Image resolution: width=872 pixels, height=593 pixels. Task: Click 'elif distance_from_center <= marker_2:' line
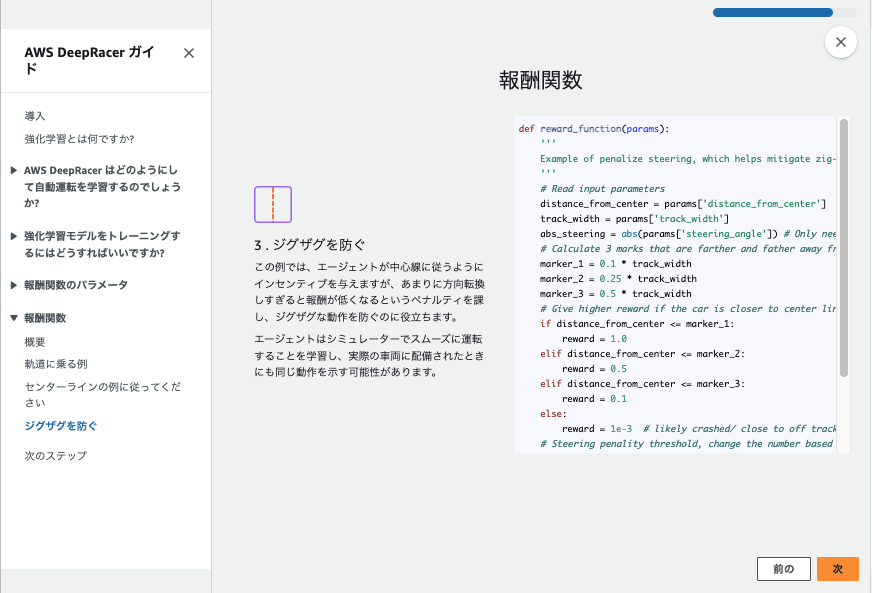coord(642,354)
